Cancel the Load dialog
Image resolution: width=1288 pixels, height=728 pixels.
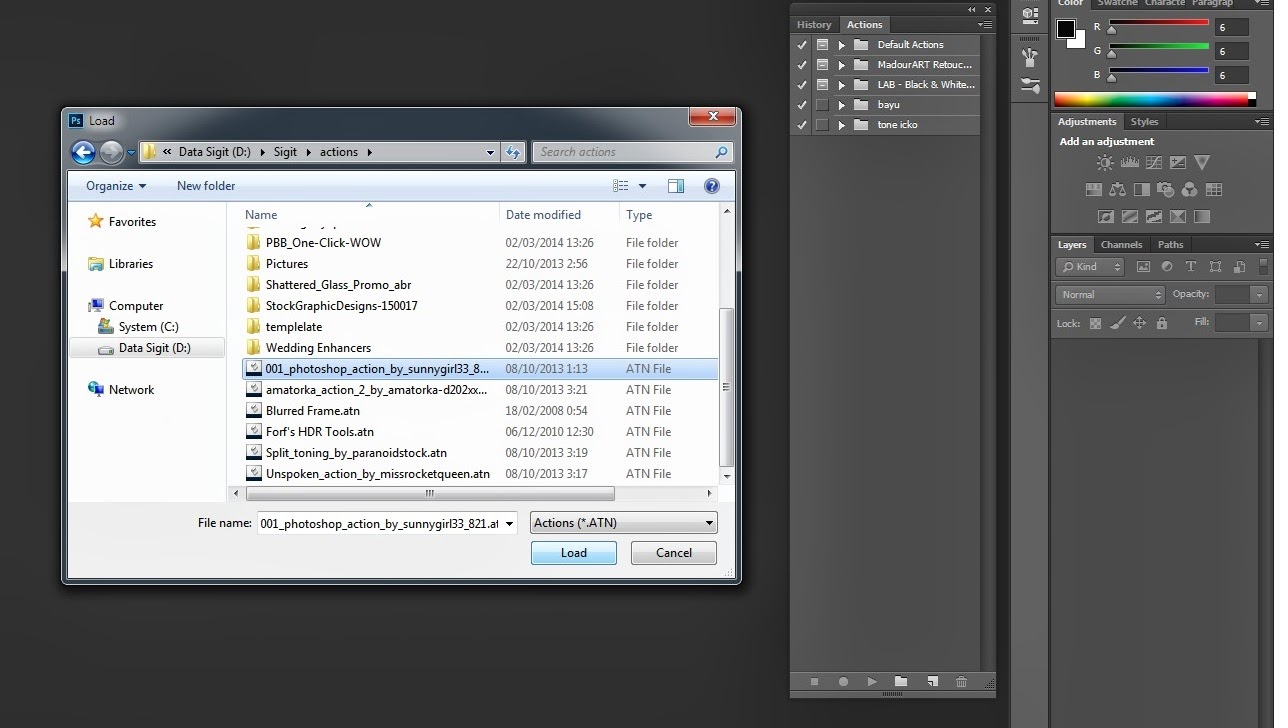[x=673, y=552]
